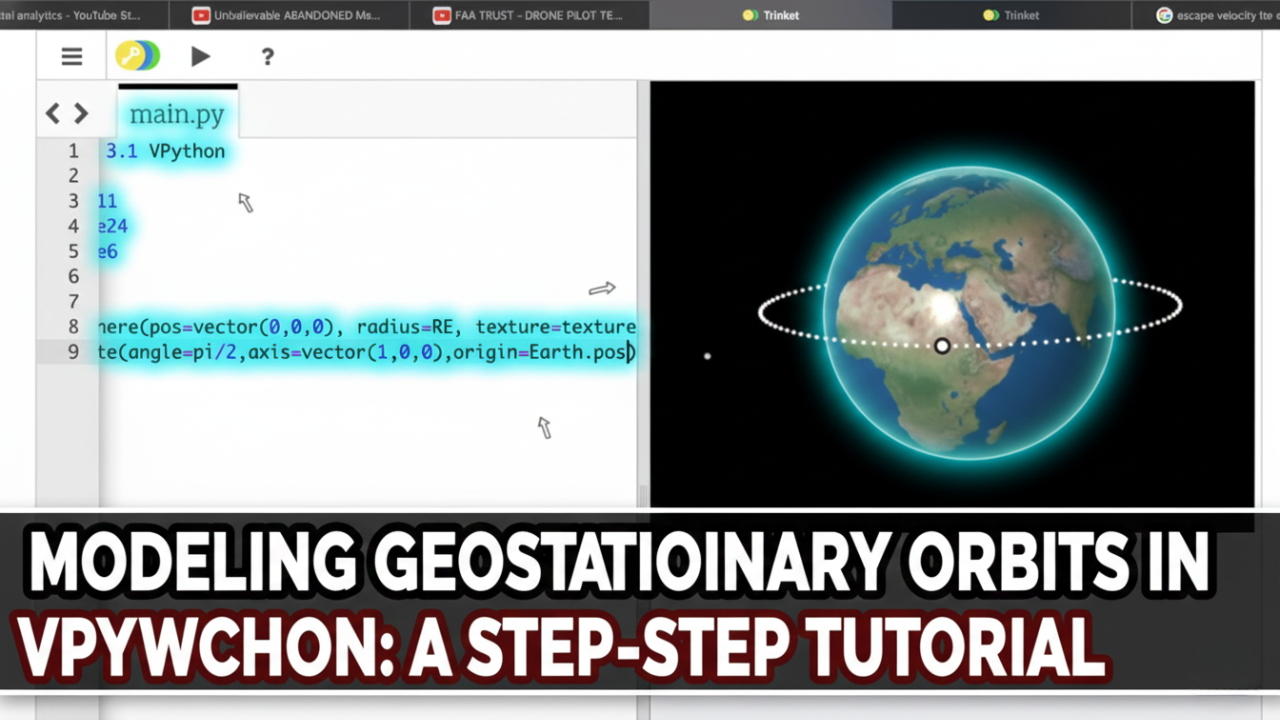The height and width of the screenshot is (720, 1280).
Task: Click the favicon on the escape velocity tab
Action: click(1163, 15)
